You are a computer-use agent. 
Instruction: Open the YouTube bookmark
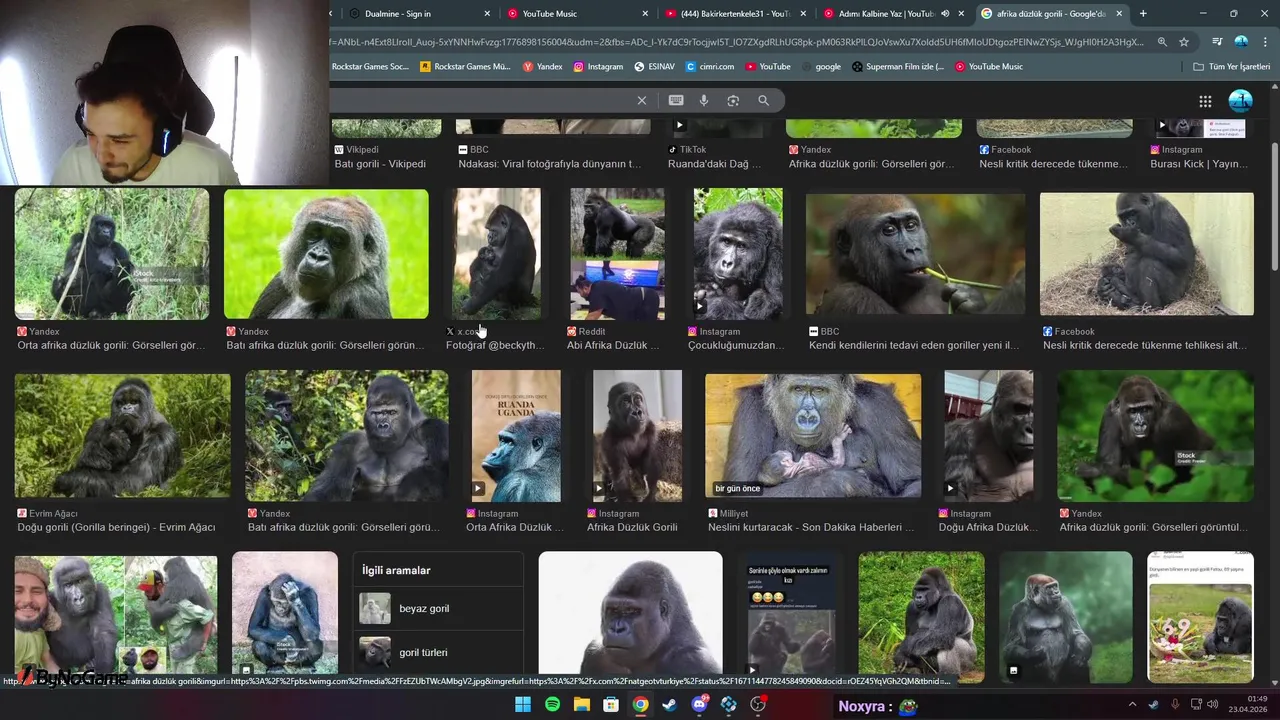click(x=768, y=67)
